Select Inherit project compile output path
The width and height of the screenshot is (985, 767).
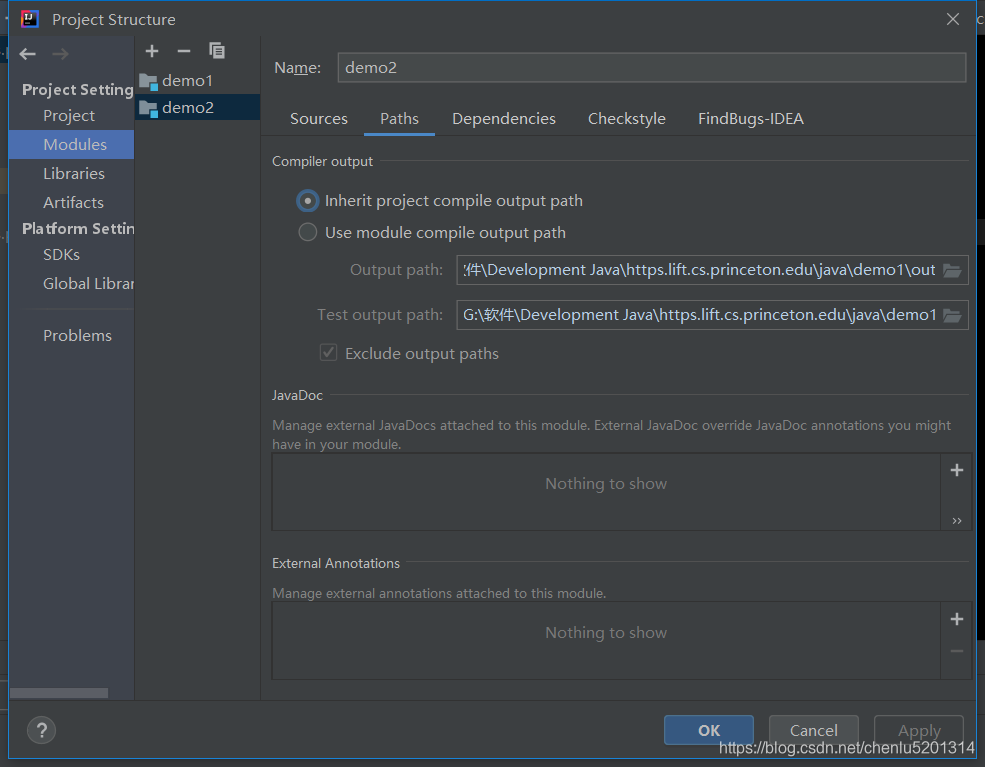coord(440,201)
